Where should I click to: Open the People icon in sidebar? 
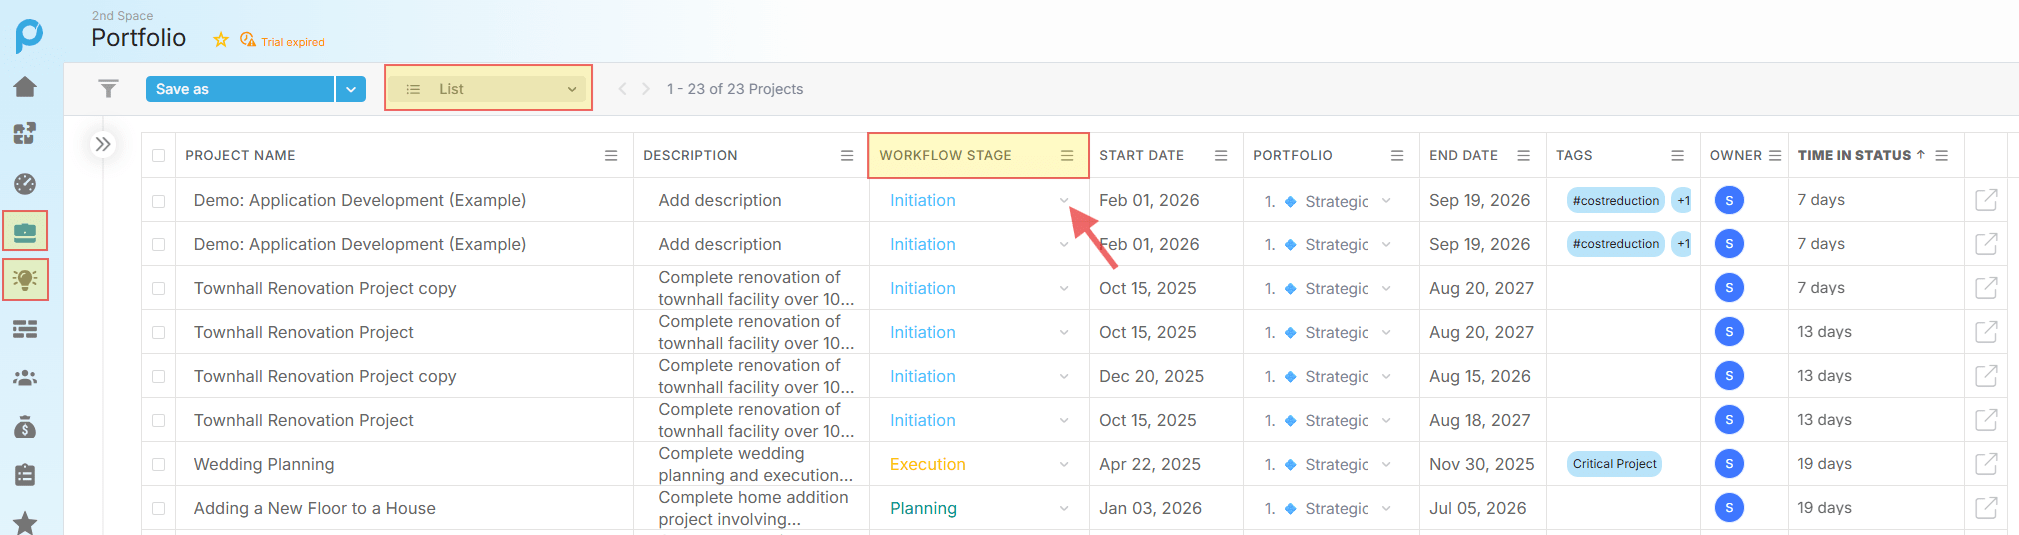point(25,378)
